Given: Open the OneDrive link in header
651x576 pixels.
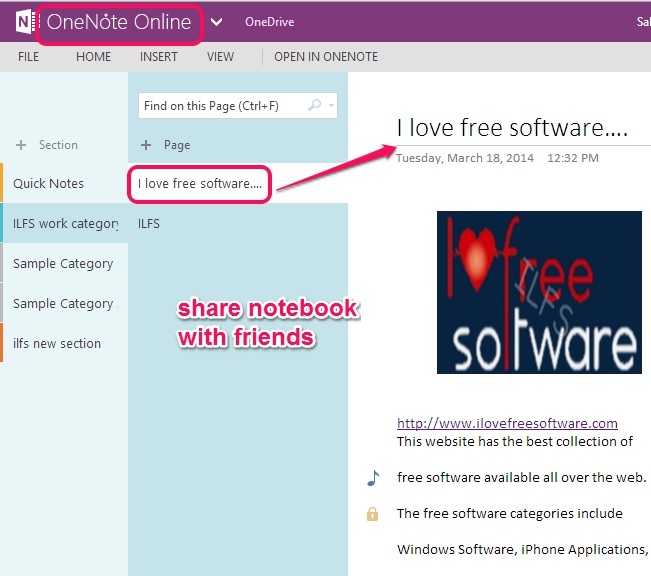Looking at the screenshot, I should click(269, 22).
